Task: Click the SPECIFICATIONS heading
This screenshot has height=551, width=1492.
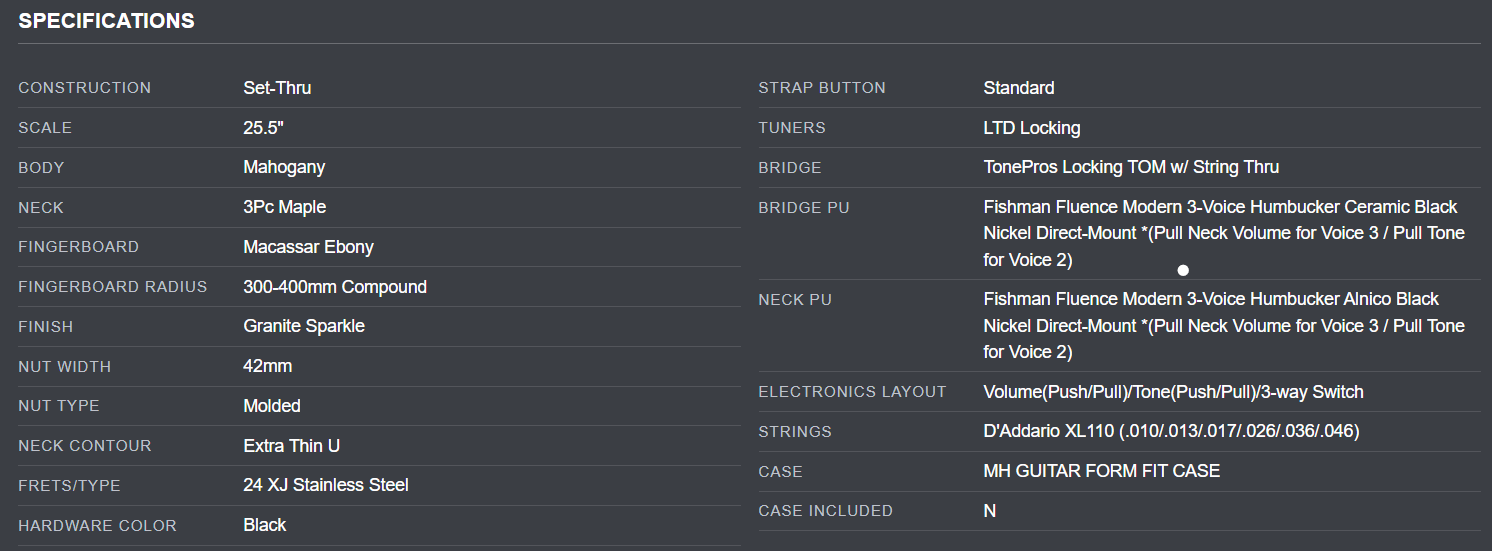Action: click(106, 21)
